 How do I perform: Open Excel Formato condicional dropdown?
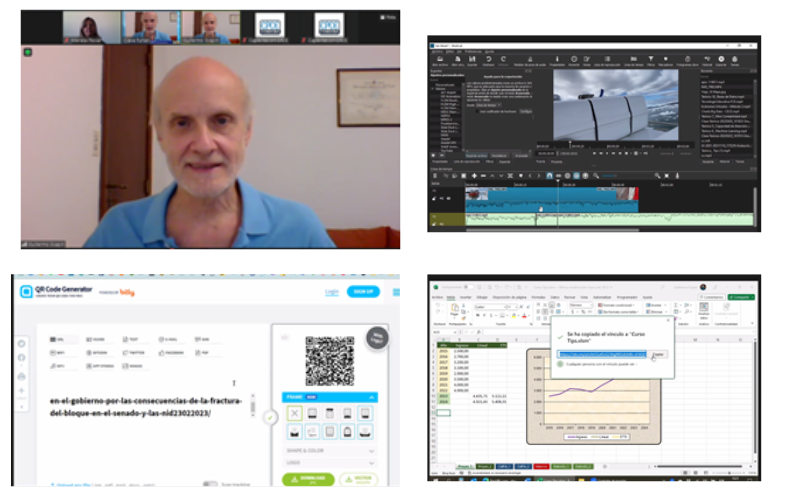(x=616, y=305)
